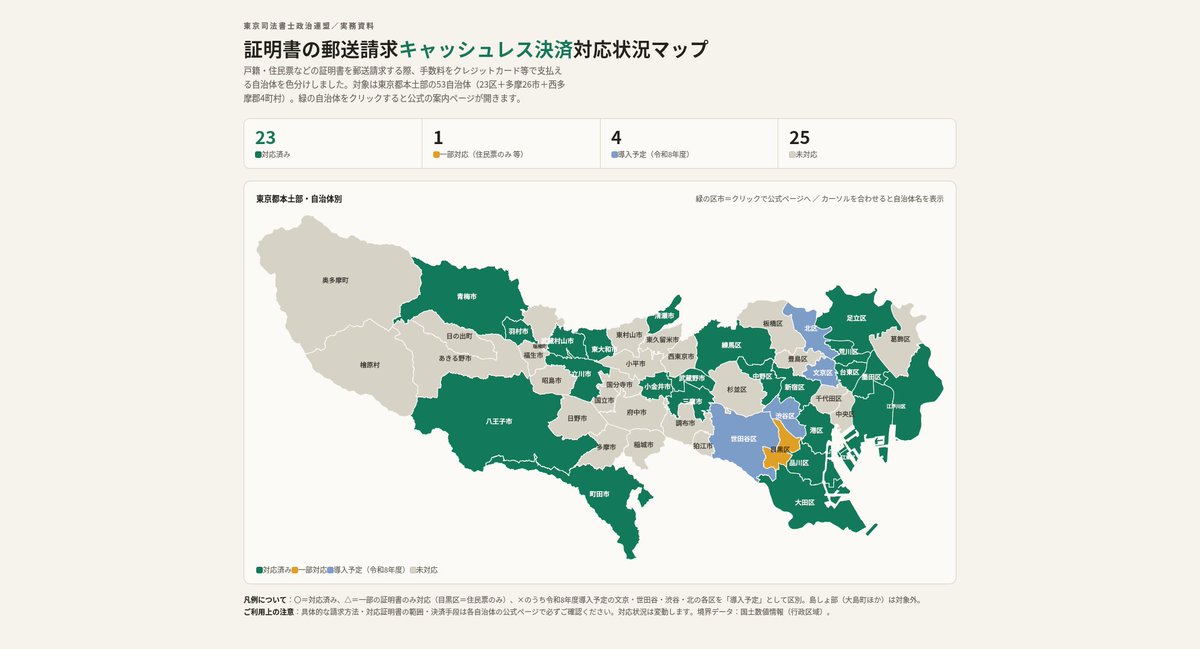Click the 西東京市 region
Image resolution: width=1200 pixels, height=649 pixels.
pos(681,357)
